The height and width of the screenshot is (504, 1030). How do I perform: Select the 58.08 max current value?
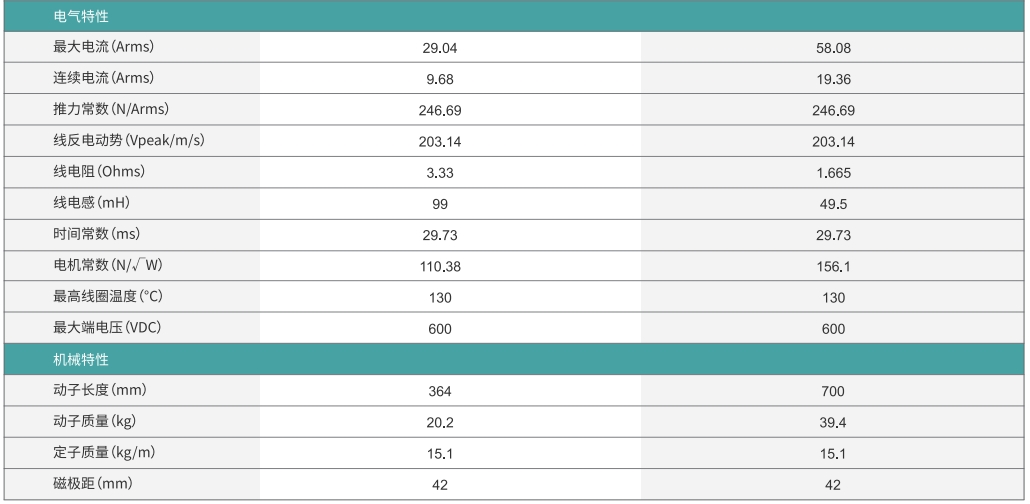(833, 48)
